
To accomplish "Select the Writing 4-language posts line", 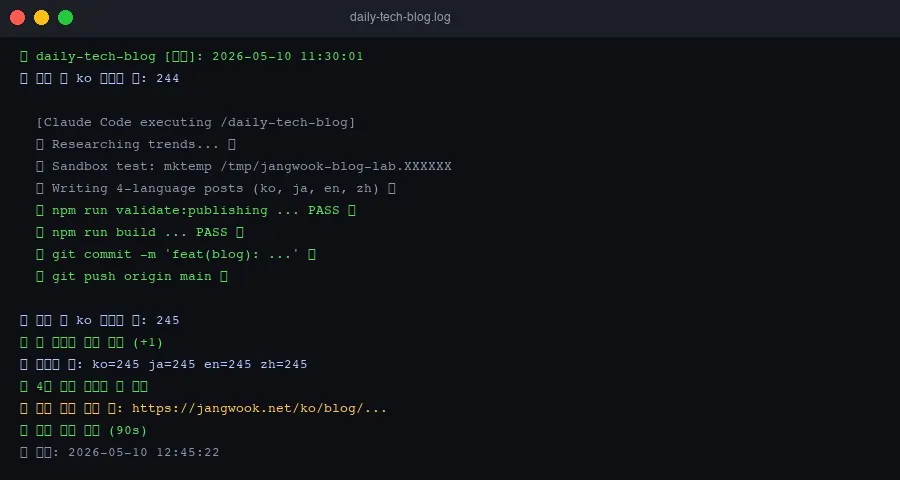I will click(x=216, y=188).
